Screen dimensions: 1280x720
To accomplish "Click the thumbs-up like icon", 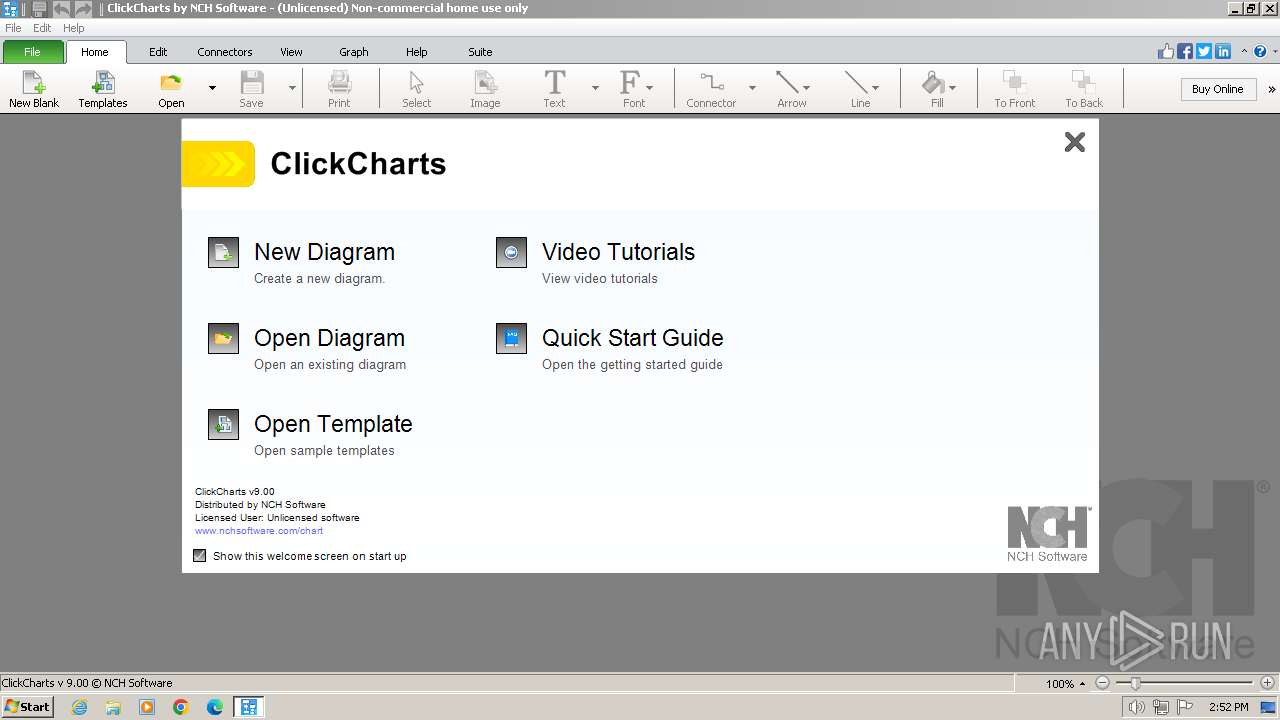I will [x=1166, y=52].
